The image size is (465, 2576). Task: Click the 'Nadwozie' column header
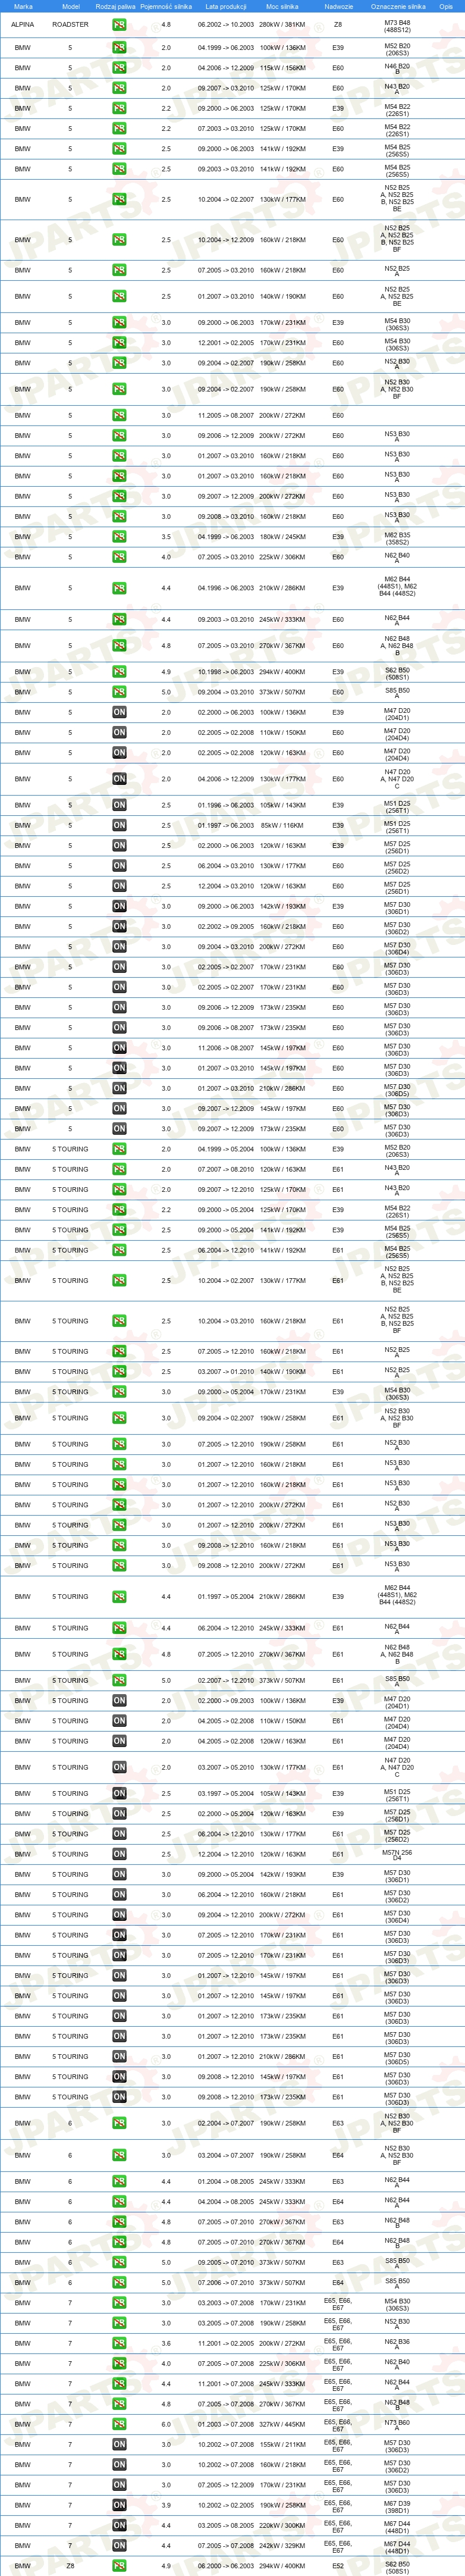point(338,6)
